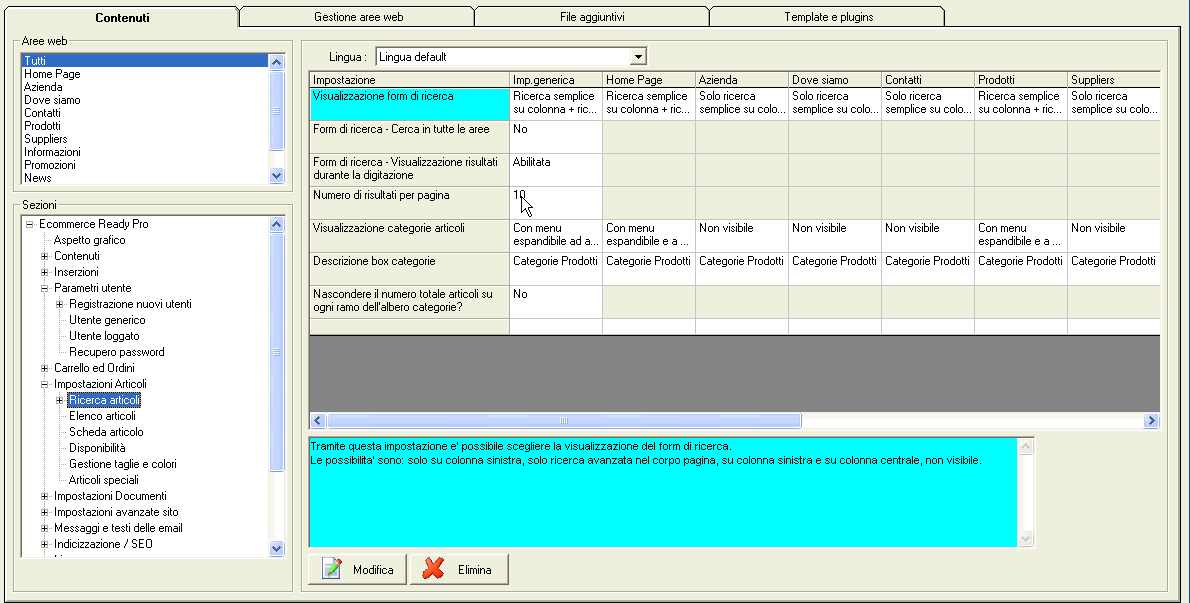1190x603 pixels.
Task: Expand the Carrello ed Ordini node
Action: (x=45, y=369)
